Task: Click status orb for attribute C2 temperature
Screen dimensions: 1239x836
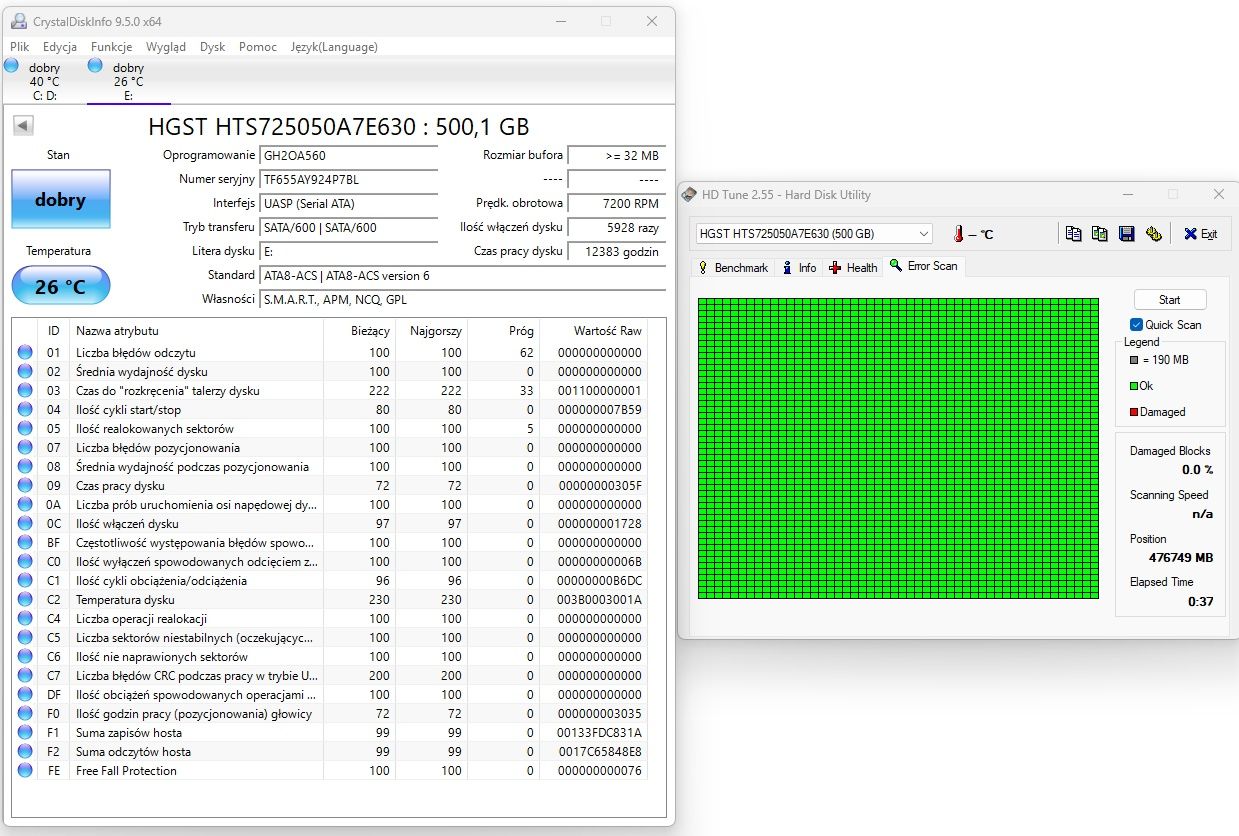Action: tap(25, 599)
